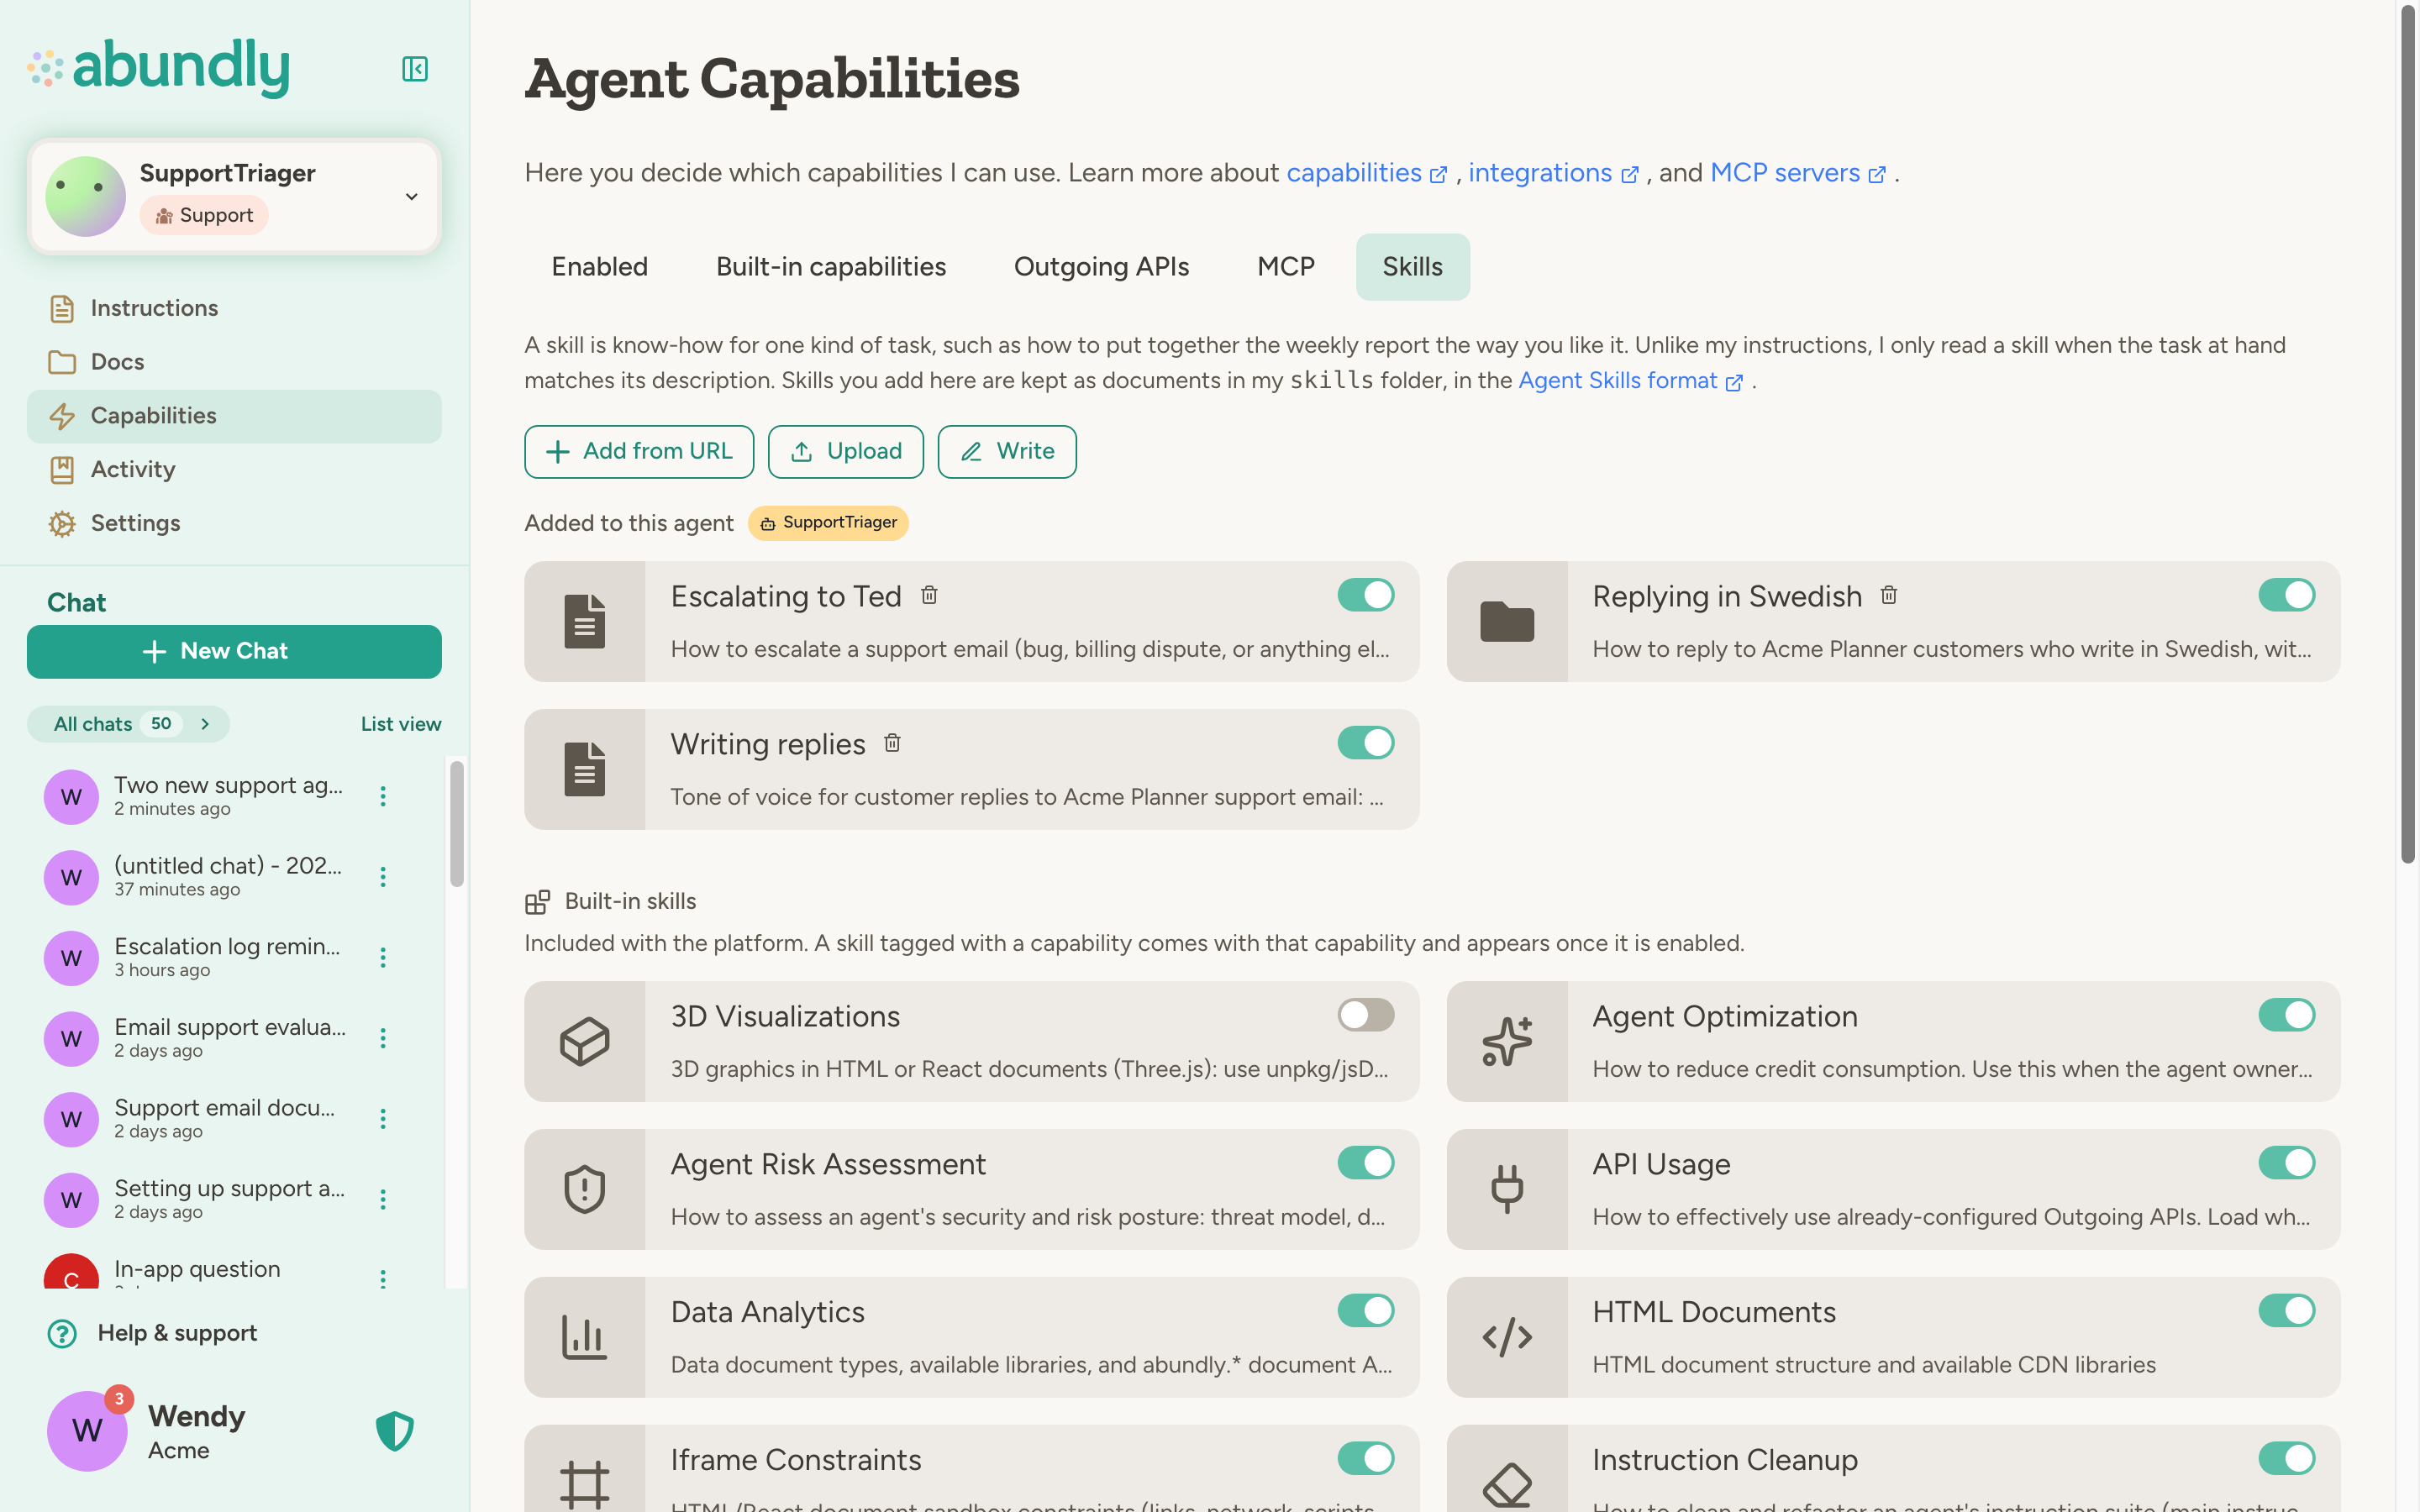The height and width of the screenshot is (1512, 2420).
Task: Open options for Email support evaluation chat
Action: (x=383, y=1038)
